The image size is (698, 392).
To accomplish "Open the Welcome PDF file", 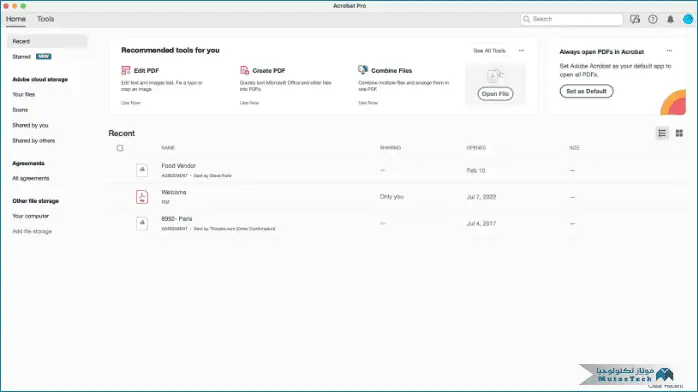I will point(174,192).
